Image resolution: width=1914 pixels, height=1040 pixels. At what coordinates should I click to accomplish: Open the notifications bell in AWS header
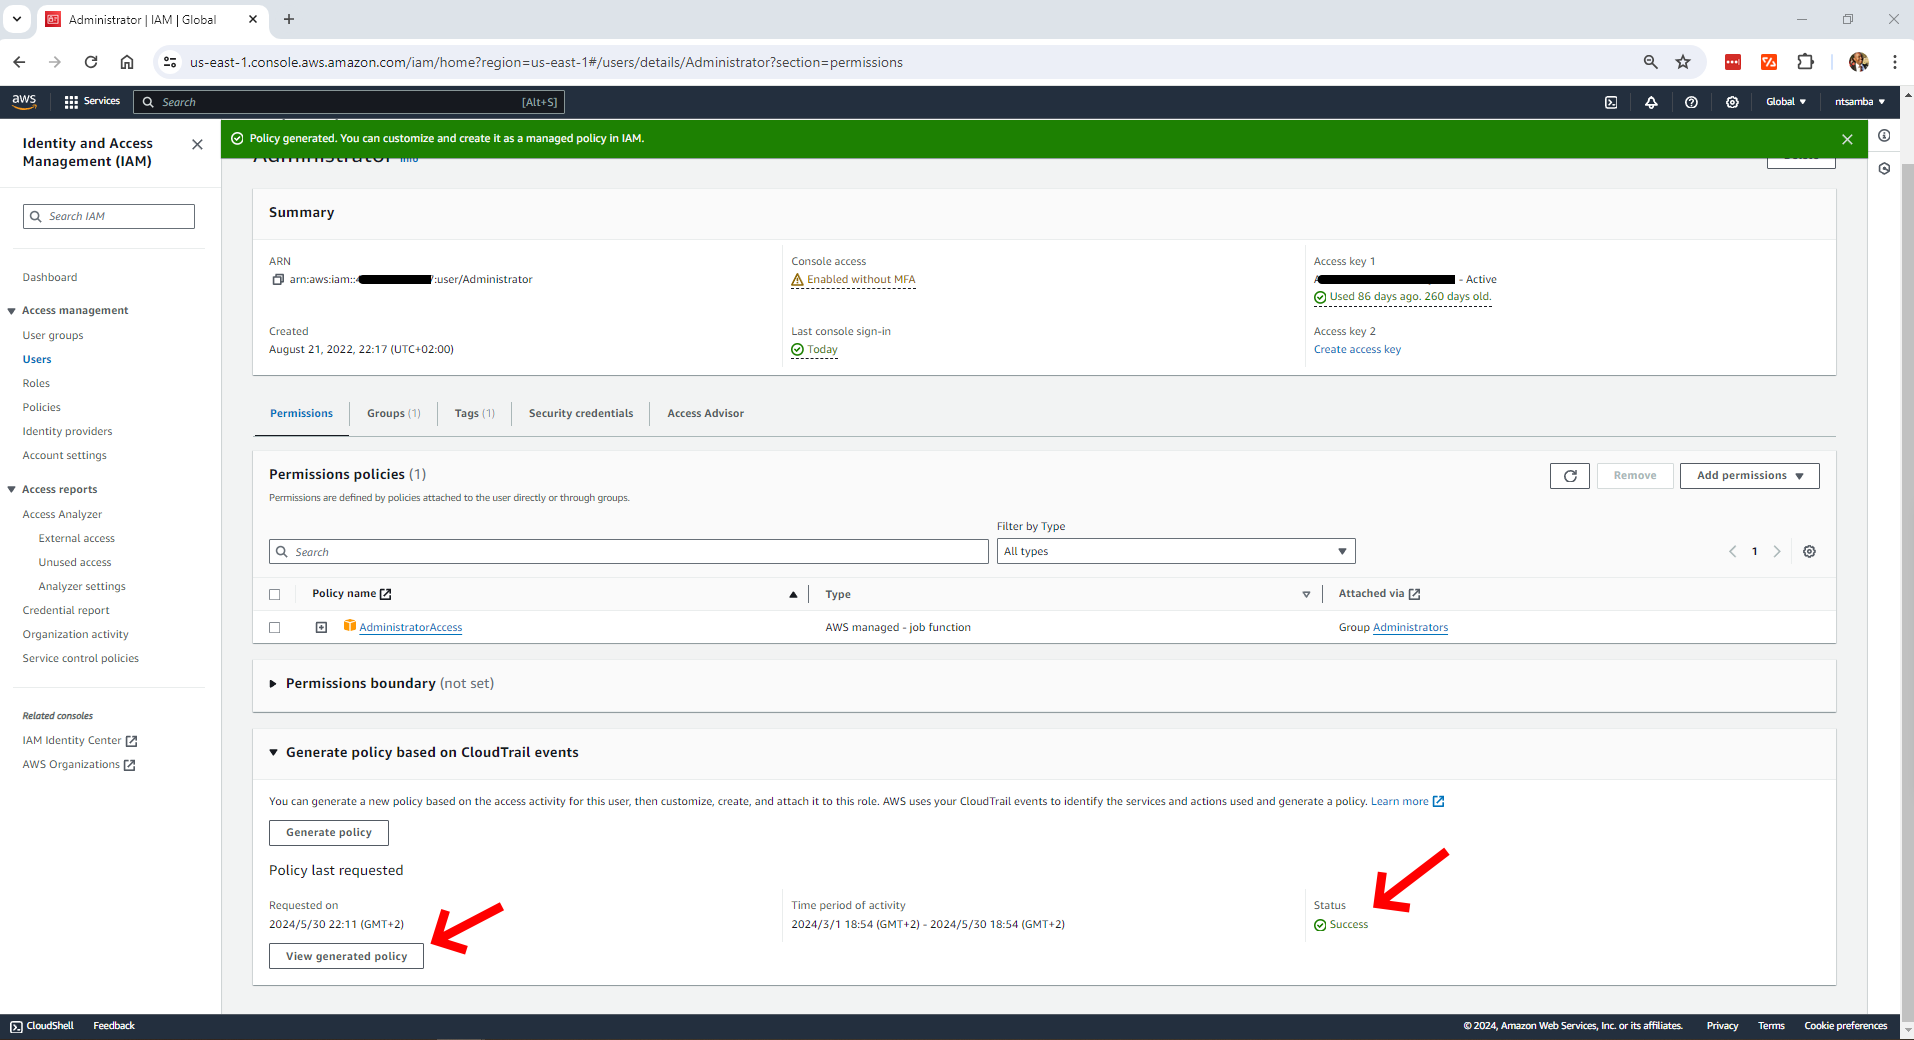pyautogui.click(x=1651, y=102)
